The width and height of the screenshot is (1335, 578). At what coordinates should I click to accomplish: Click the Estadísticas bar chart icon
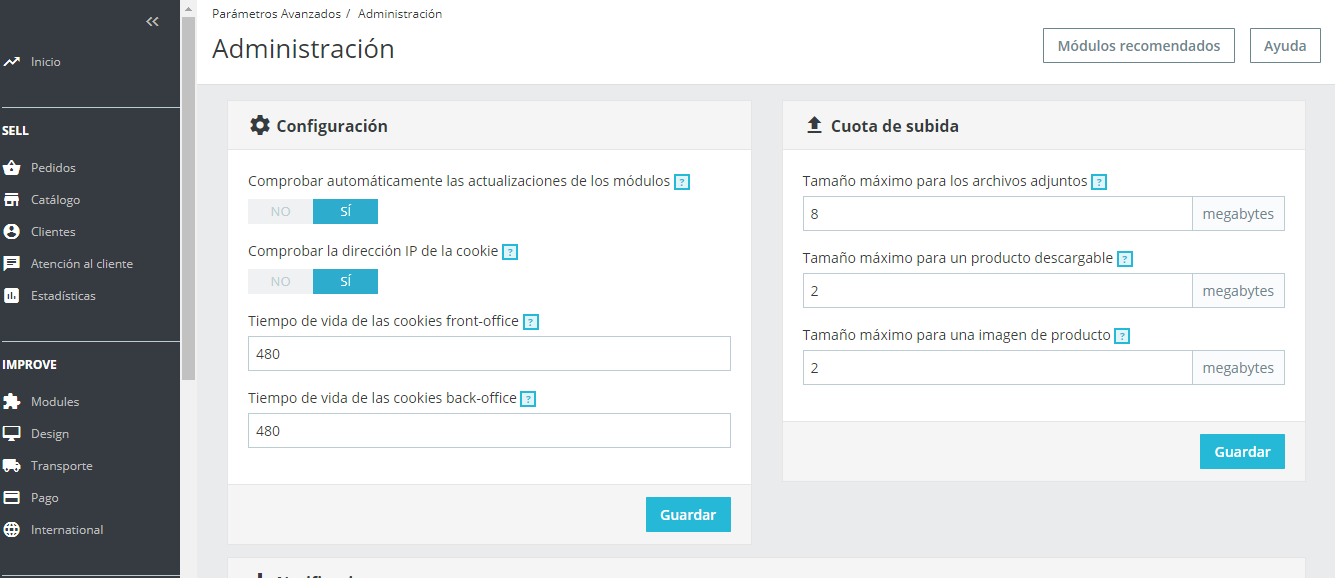tap(12, 296)
